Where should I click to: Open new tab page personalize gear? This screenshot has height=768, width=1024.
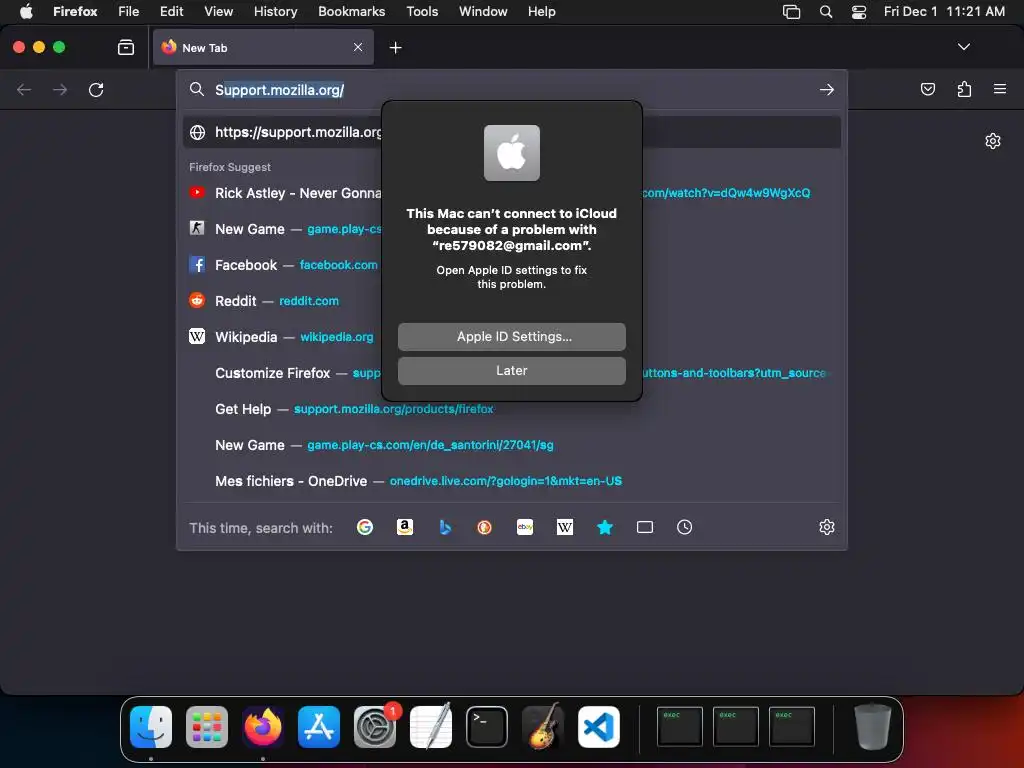(x=993, y=141)
